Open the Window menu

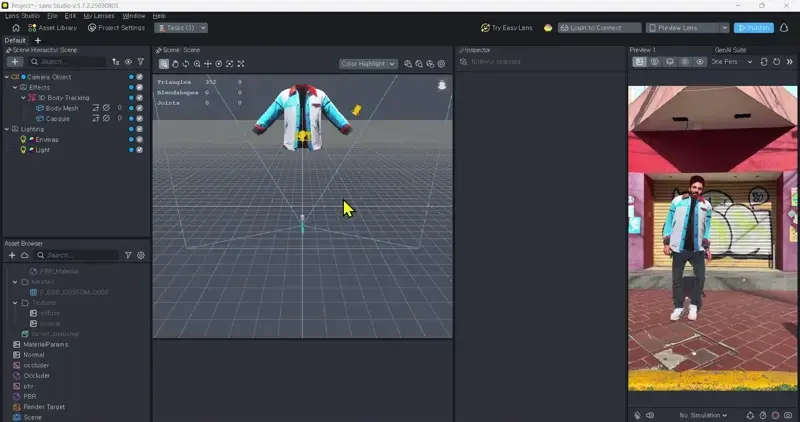[x=134, y=16]
